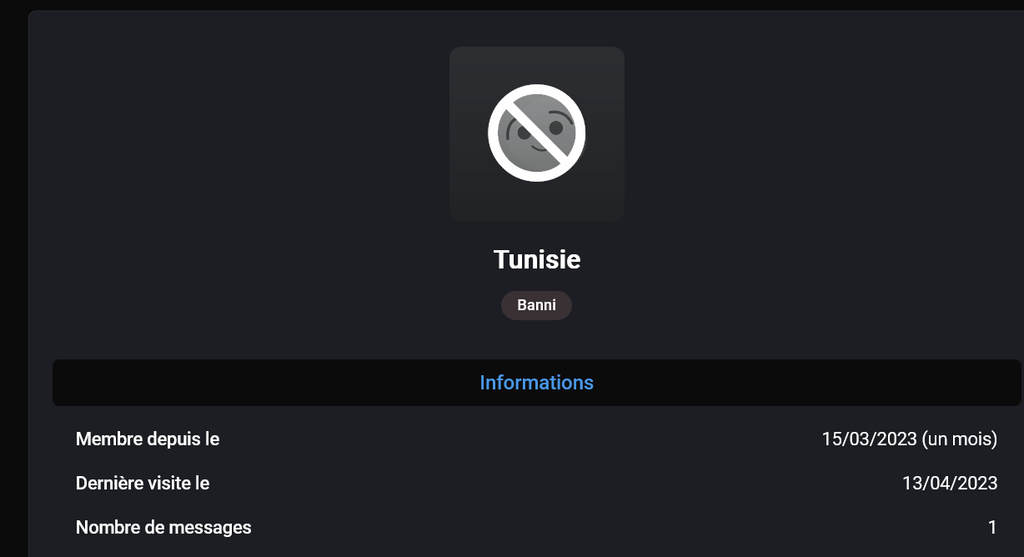This screenshot has width=1024, height=557.
Task: Click the message count value 1
Action: click(x=992, y=527)
